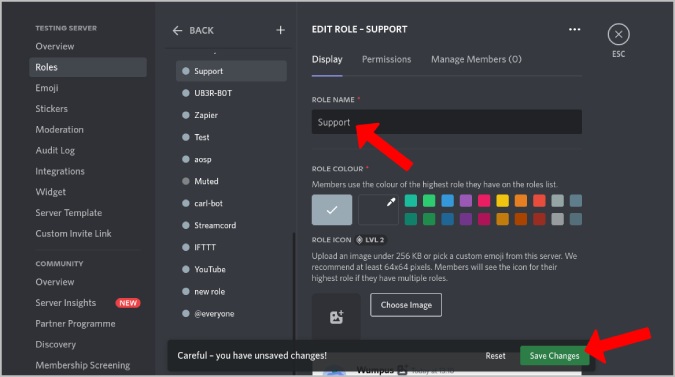675x377 pixels.
Task: Open the Custom Invite Link page
Action: point(73,234)
